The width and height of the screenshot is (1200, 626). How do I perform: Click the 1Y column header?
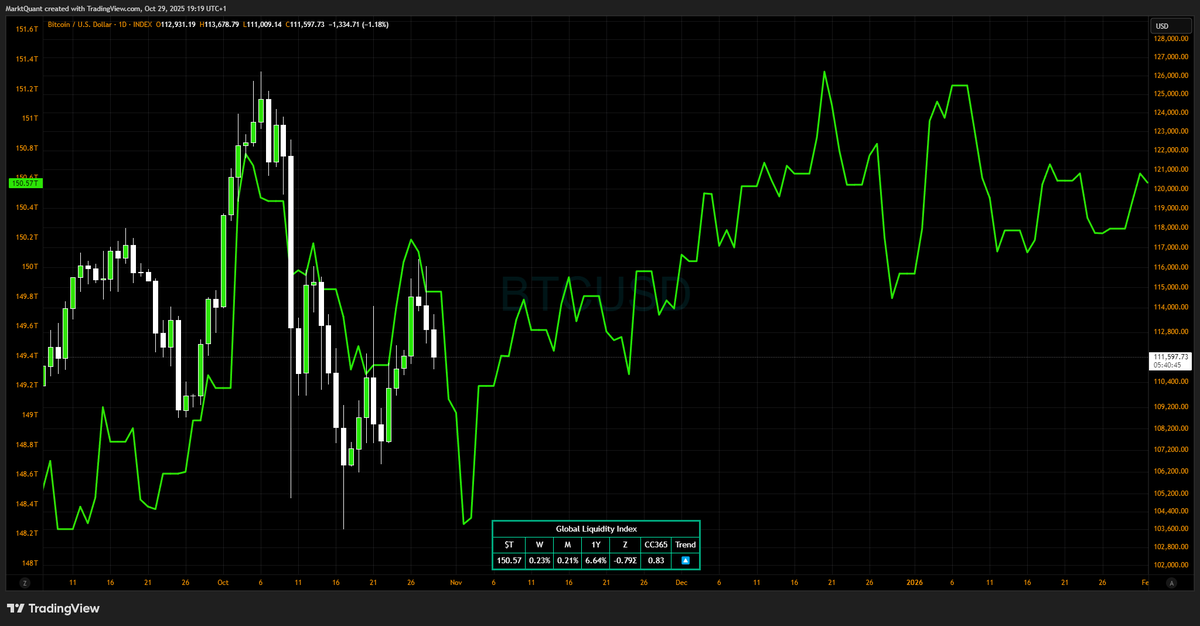tap(595, 544)
